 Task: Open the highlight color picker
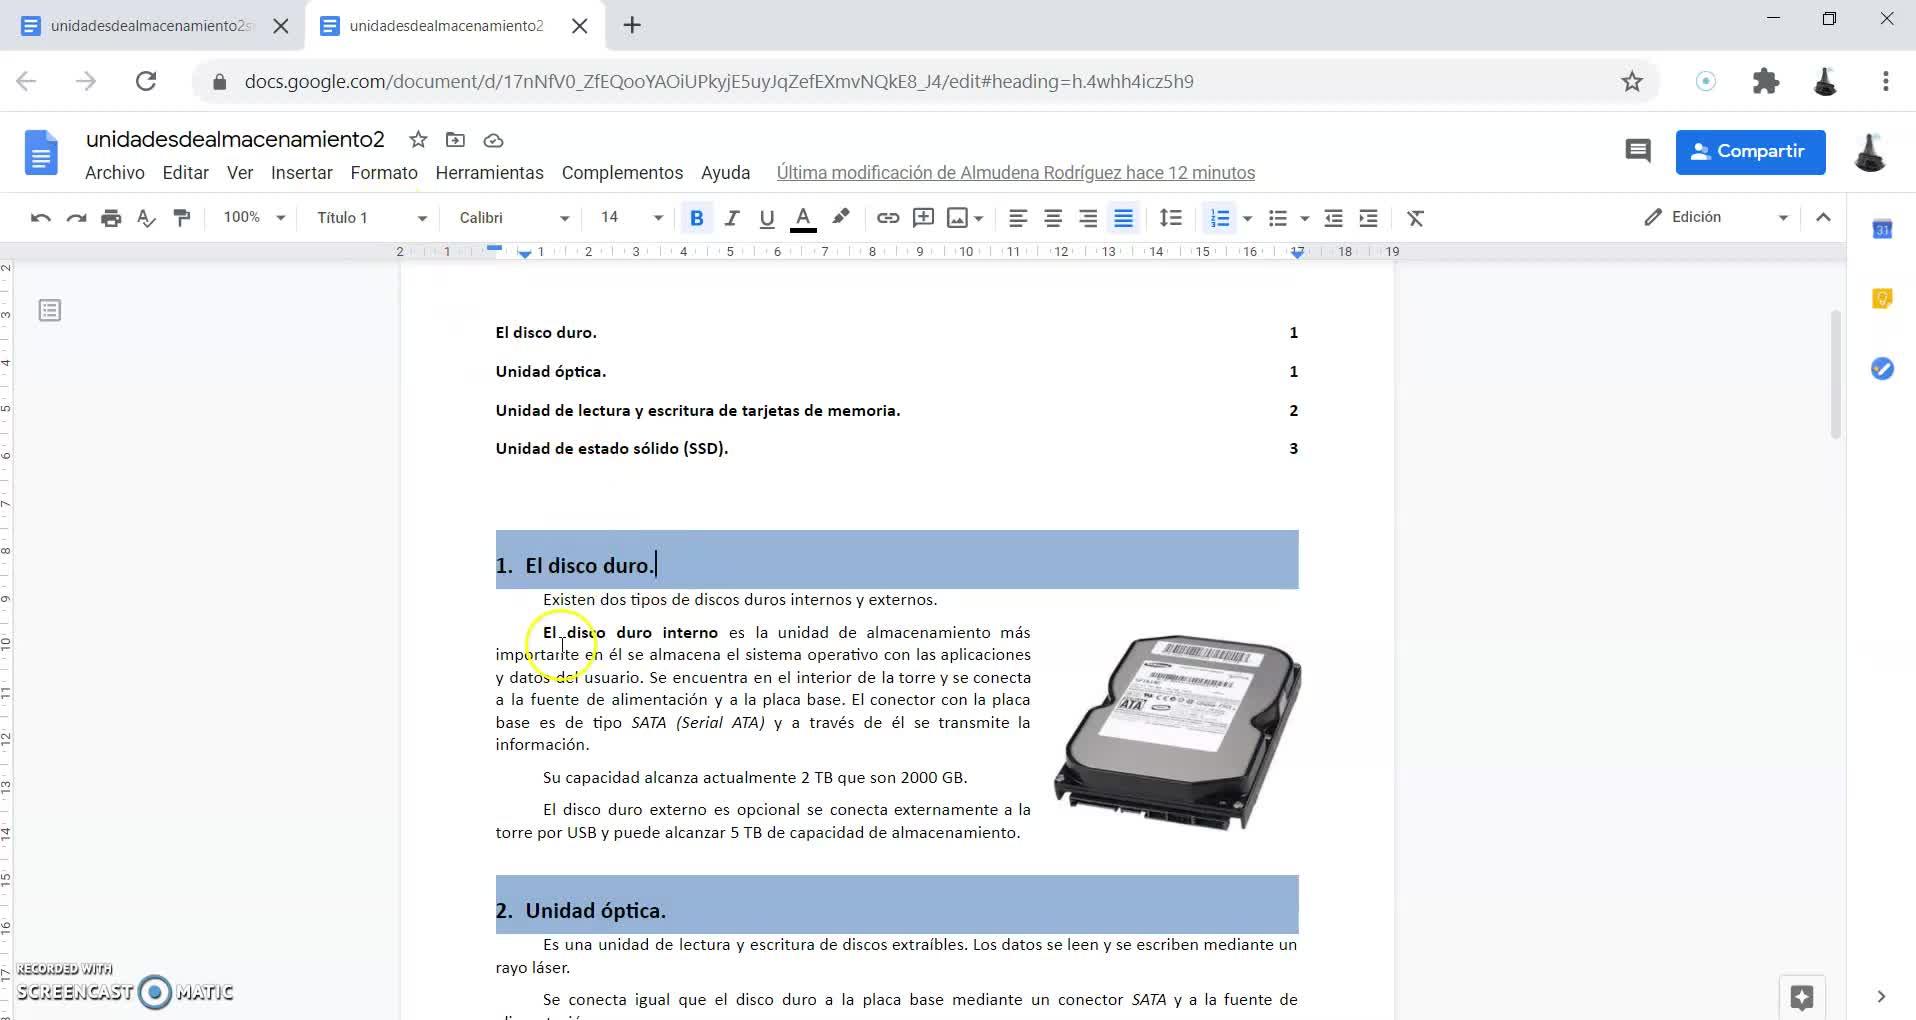[840, 218]
